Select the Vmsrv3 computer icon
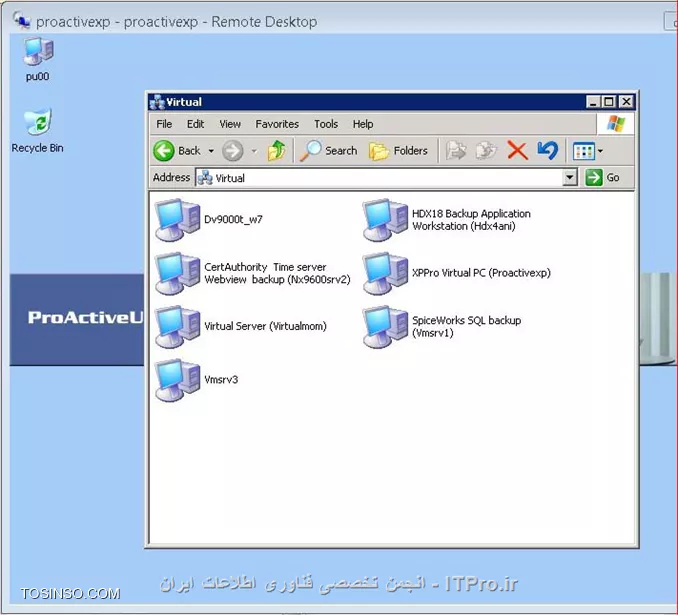 click(177, 380)
